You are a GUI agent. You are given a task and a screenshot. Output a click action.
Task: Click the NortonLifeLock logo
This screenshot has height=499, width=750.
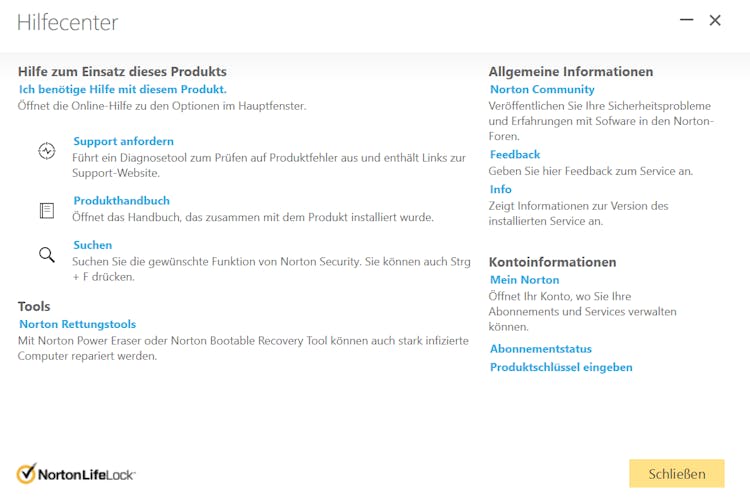coord(76,474)
